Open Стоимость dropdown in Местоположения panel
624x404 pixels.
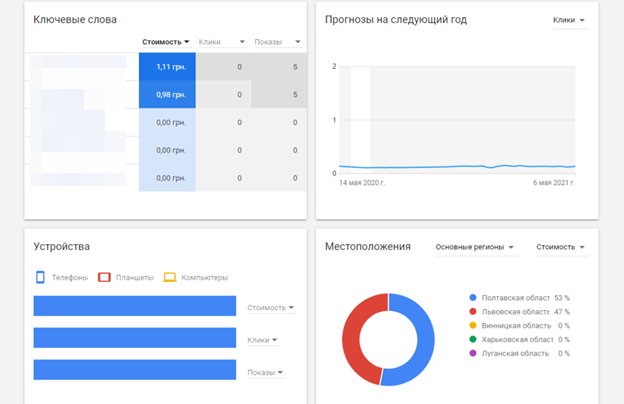(560, 247)
